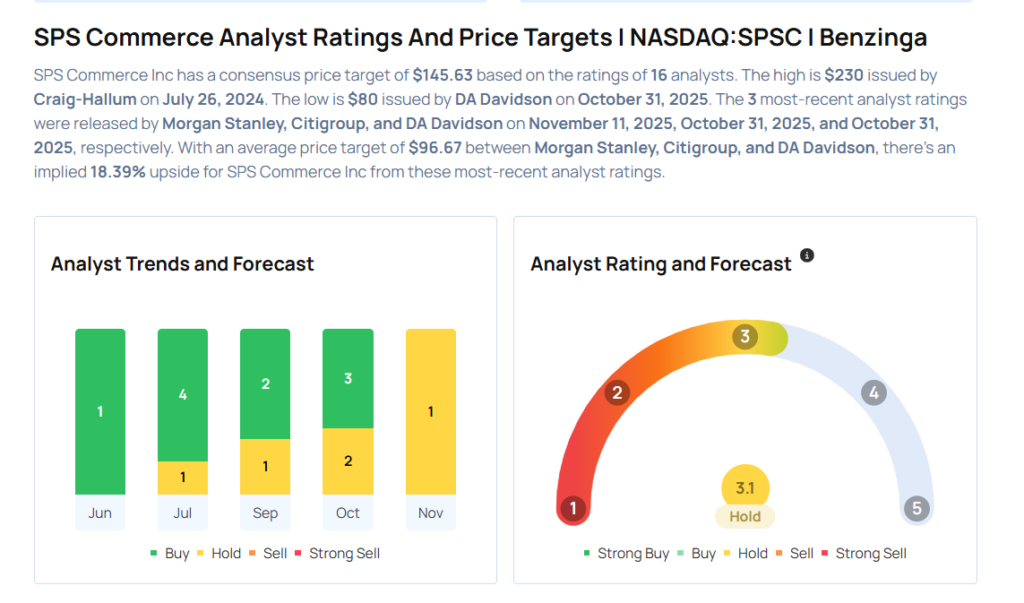Select gauge marker number 3
This screenshot has width=1024, height=603.
744,337
